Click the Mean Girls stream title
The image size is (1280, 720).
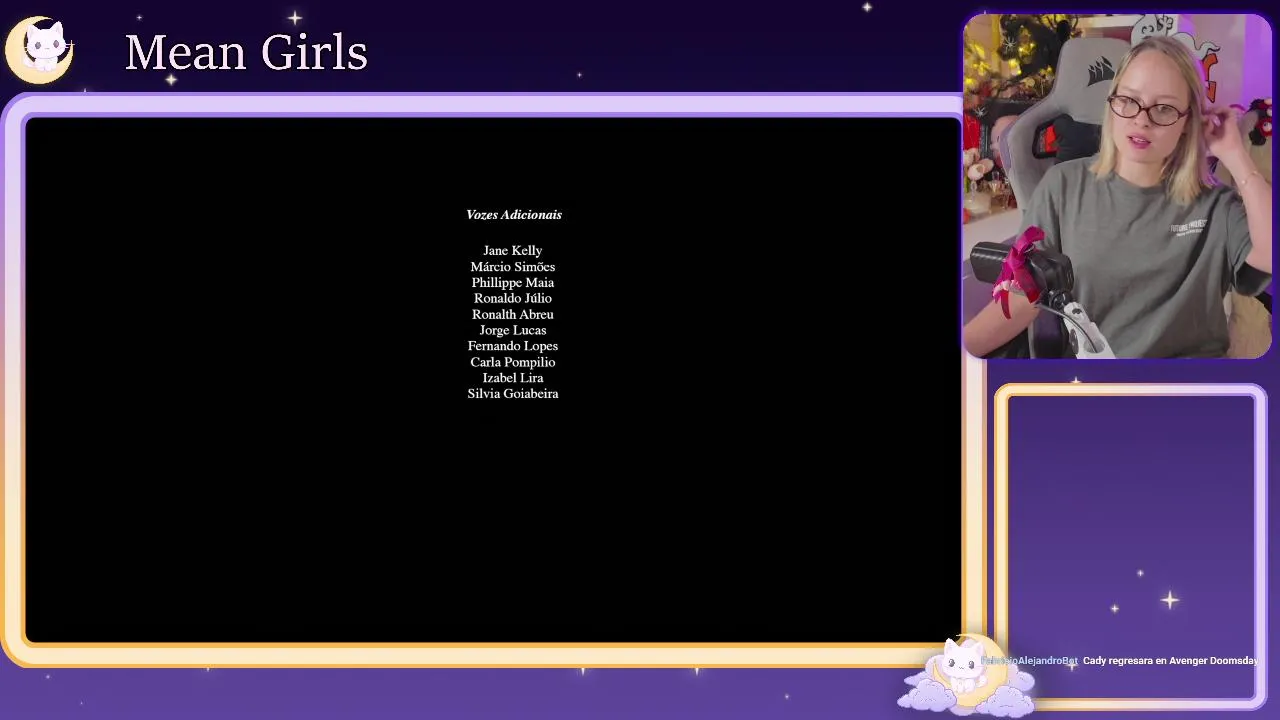[x=246, y=52]
